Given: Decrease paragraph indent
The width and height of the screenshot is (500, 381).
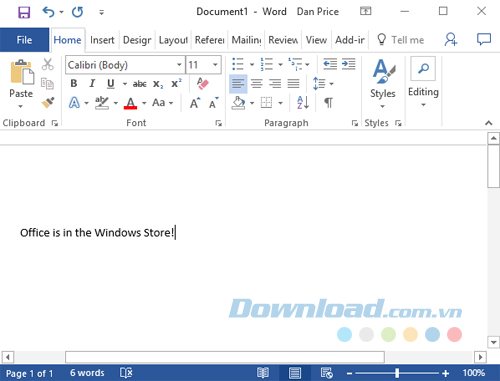Looking at the screenshot, I should [x=330, y=64].
